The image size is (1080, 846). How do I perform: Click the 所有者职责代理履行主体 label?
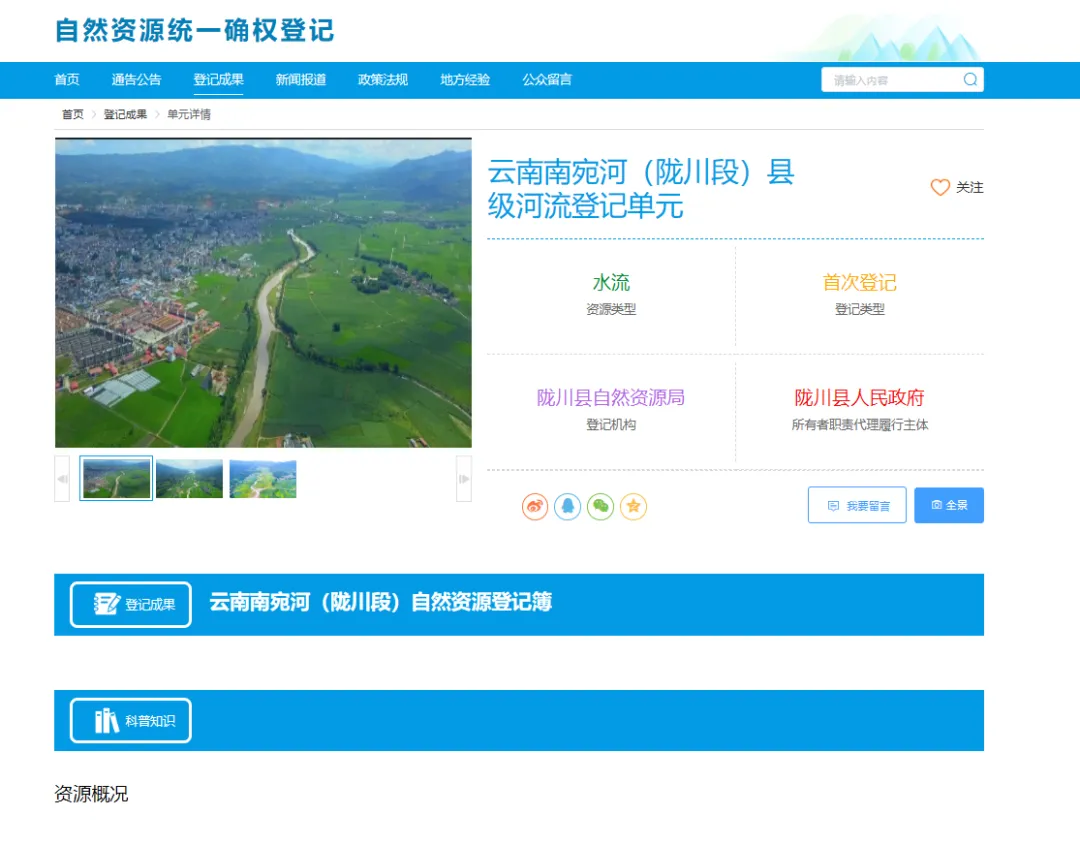(x=860, y=424)
